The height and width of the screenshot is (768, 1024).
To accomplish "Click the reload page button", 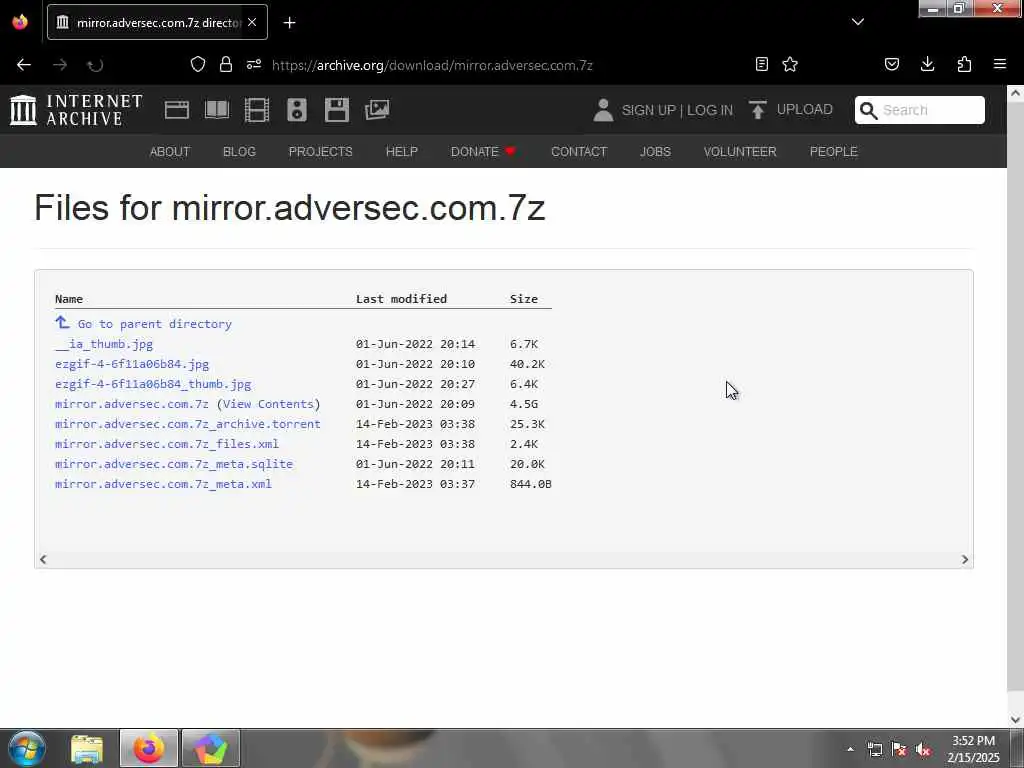I will [95, 65].
